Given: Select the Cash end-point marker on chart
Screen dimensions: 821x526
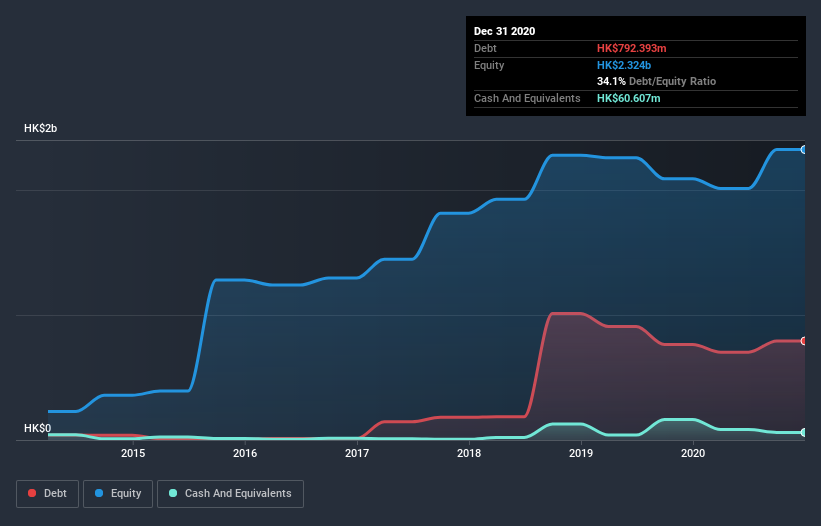Looking at the screenshot, I should click(804, 432).
